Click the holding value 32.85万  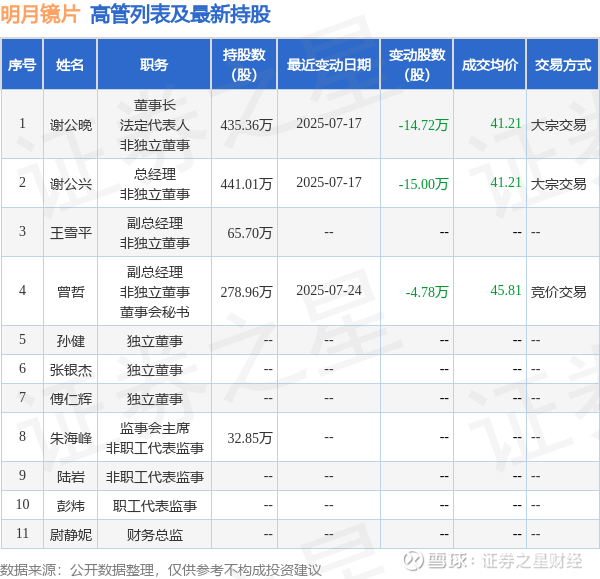click(x=249, y=438)
